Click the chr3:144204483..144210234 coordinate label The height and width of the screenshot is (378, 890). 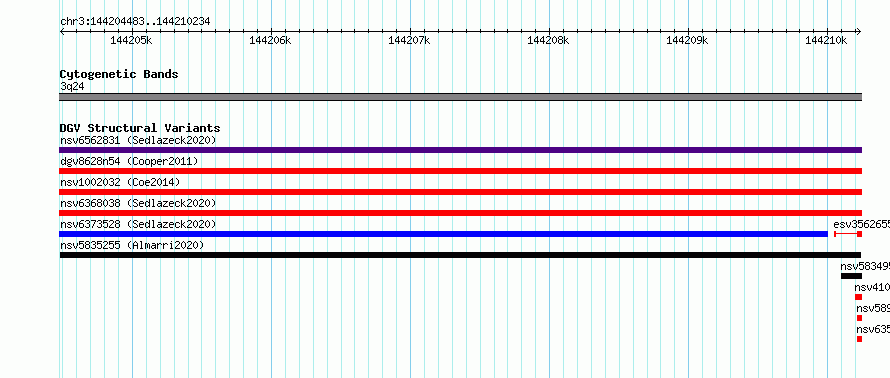[x=135, y=22]
